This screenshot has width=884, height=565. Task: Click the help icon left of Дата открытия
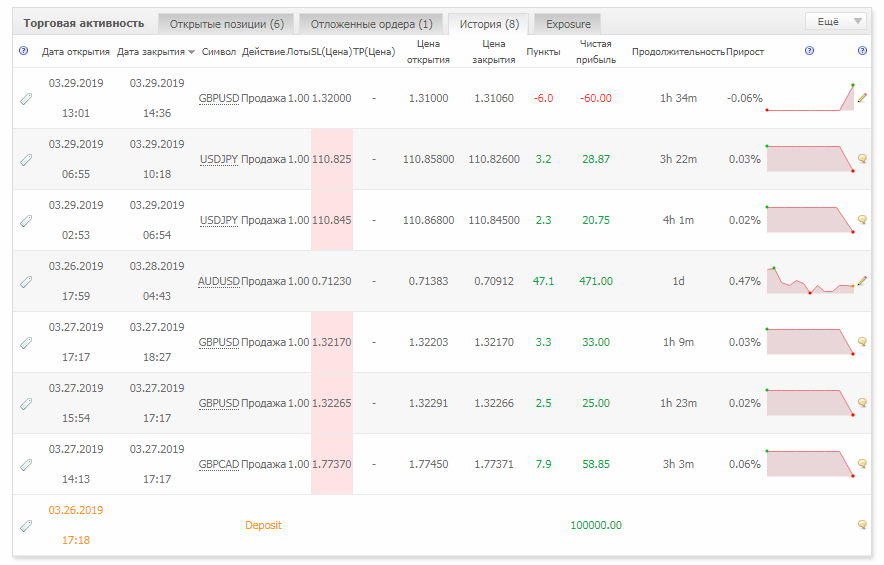click(x=24, y=51)
